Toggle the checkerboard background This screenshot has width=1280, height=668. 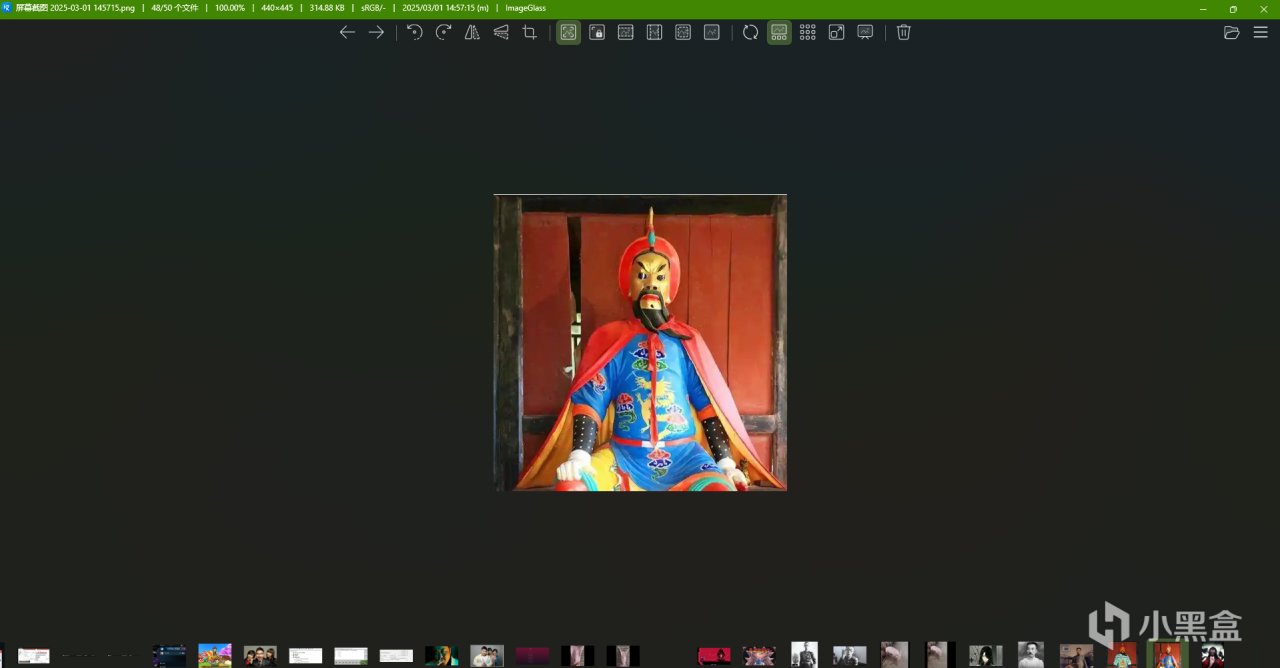click(x=808, y=32)
